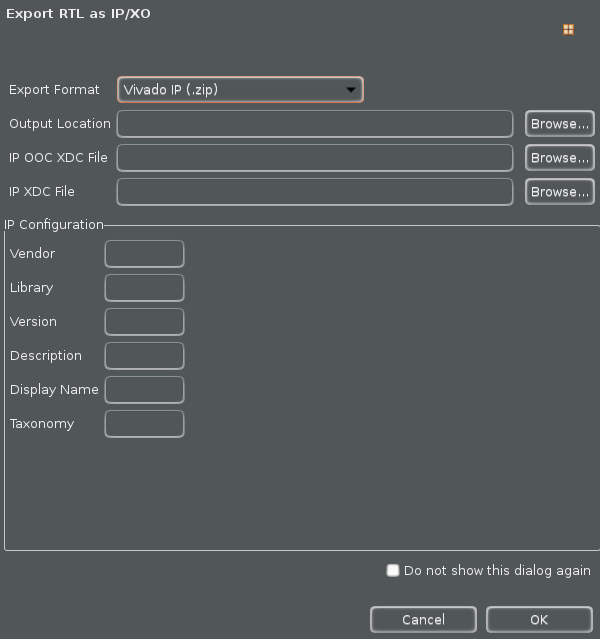The width and height of the screenshot is (600, 639).
Task: Click into the IP OOC XDC File field
Action: 315,158
